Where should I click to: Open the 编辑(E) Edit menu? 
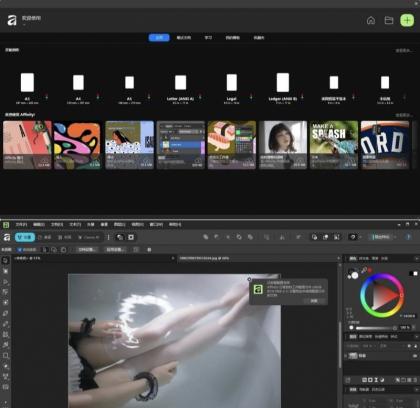coord(39,225)
